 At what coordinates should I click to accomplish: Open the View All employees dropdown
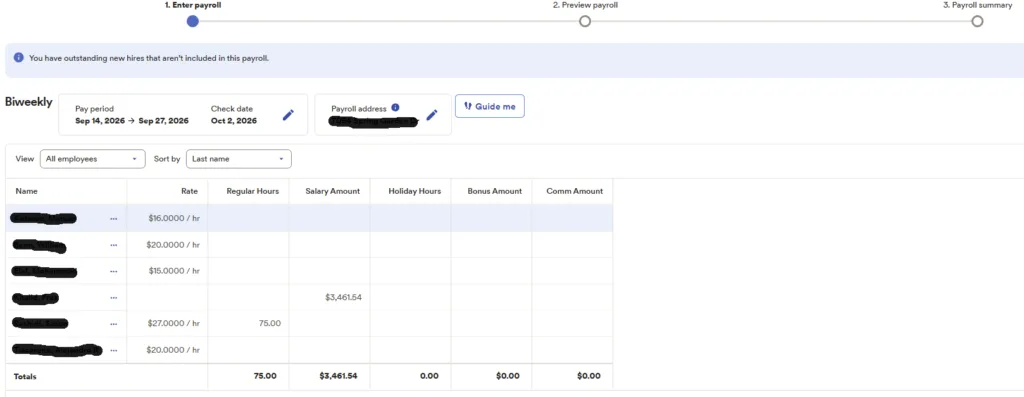pyautogui.click(x=93, y=159)
